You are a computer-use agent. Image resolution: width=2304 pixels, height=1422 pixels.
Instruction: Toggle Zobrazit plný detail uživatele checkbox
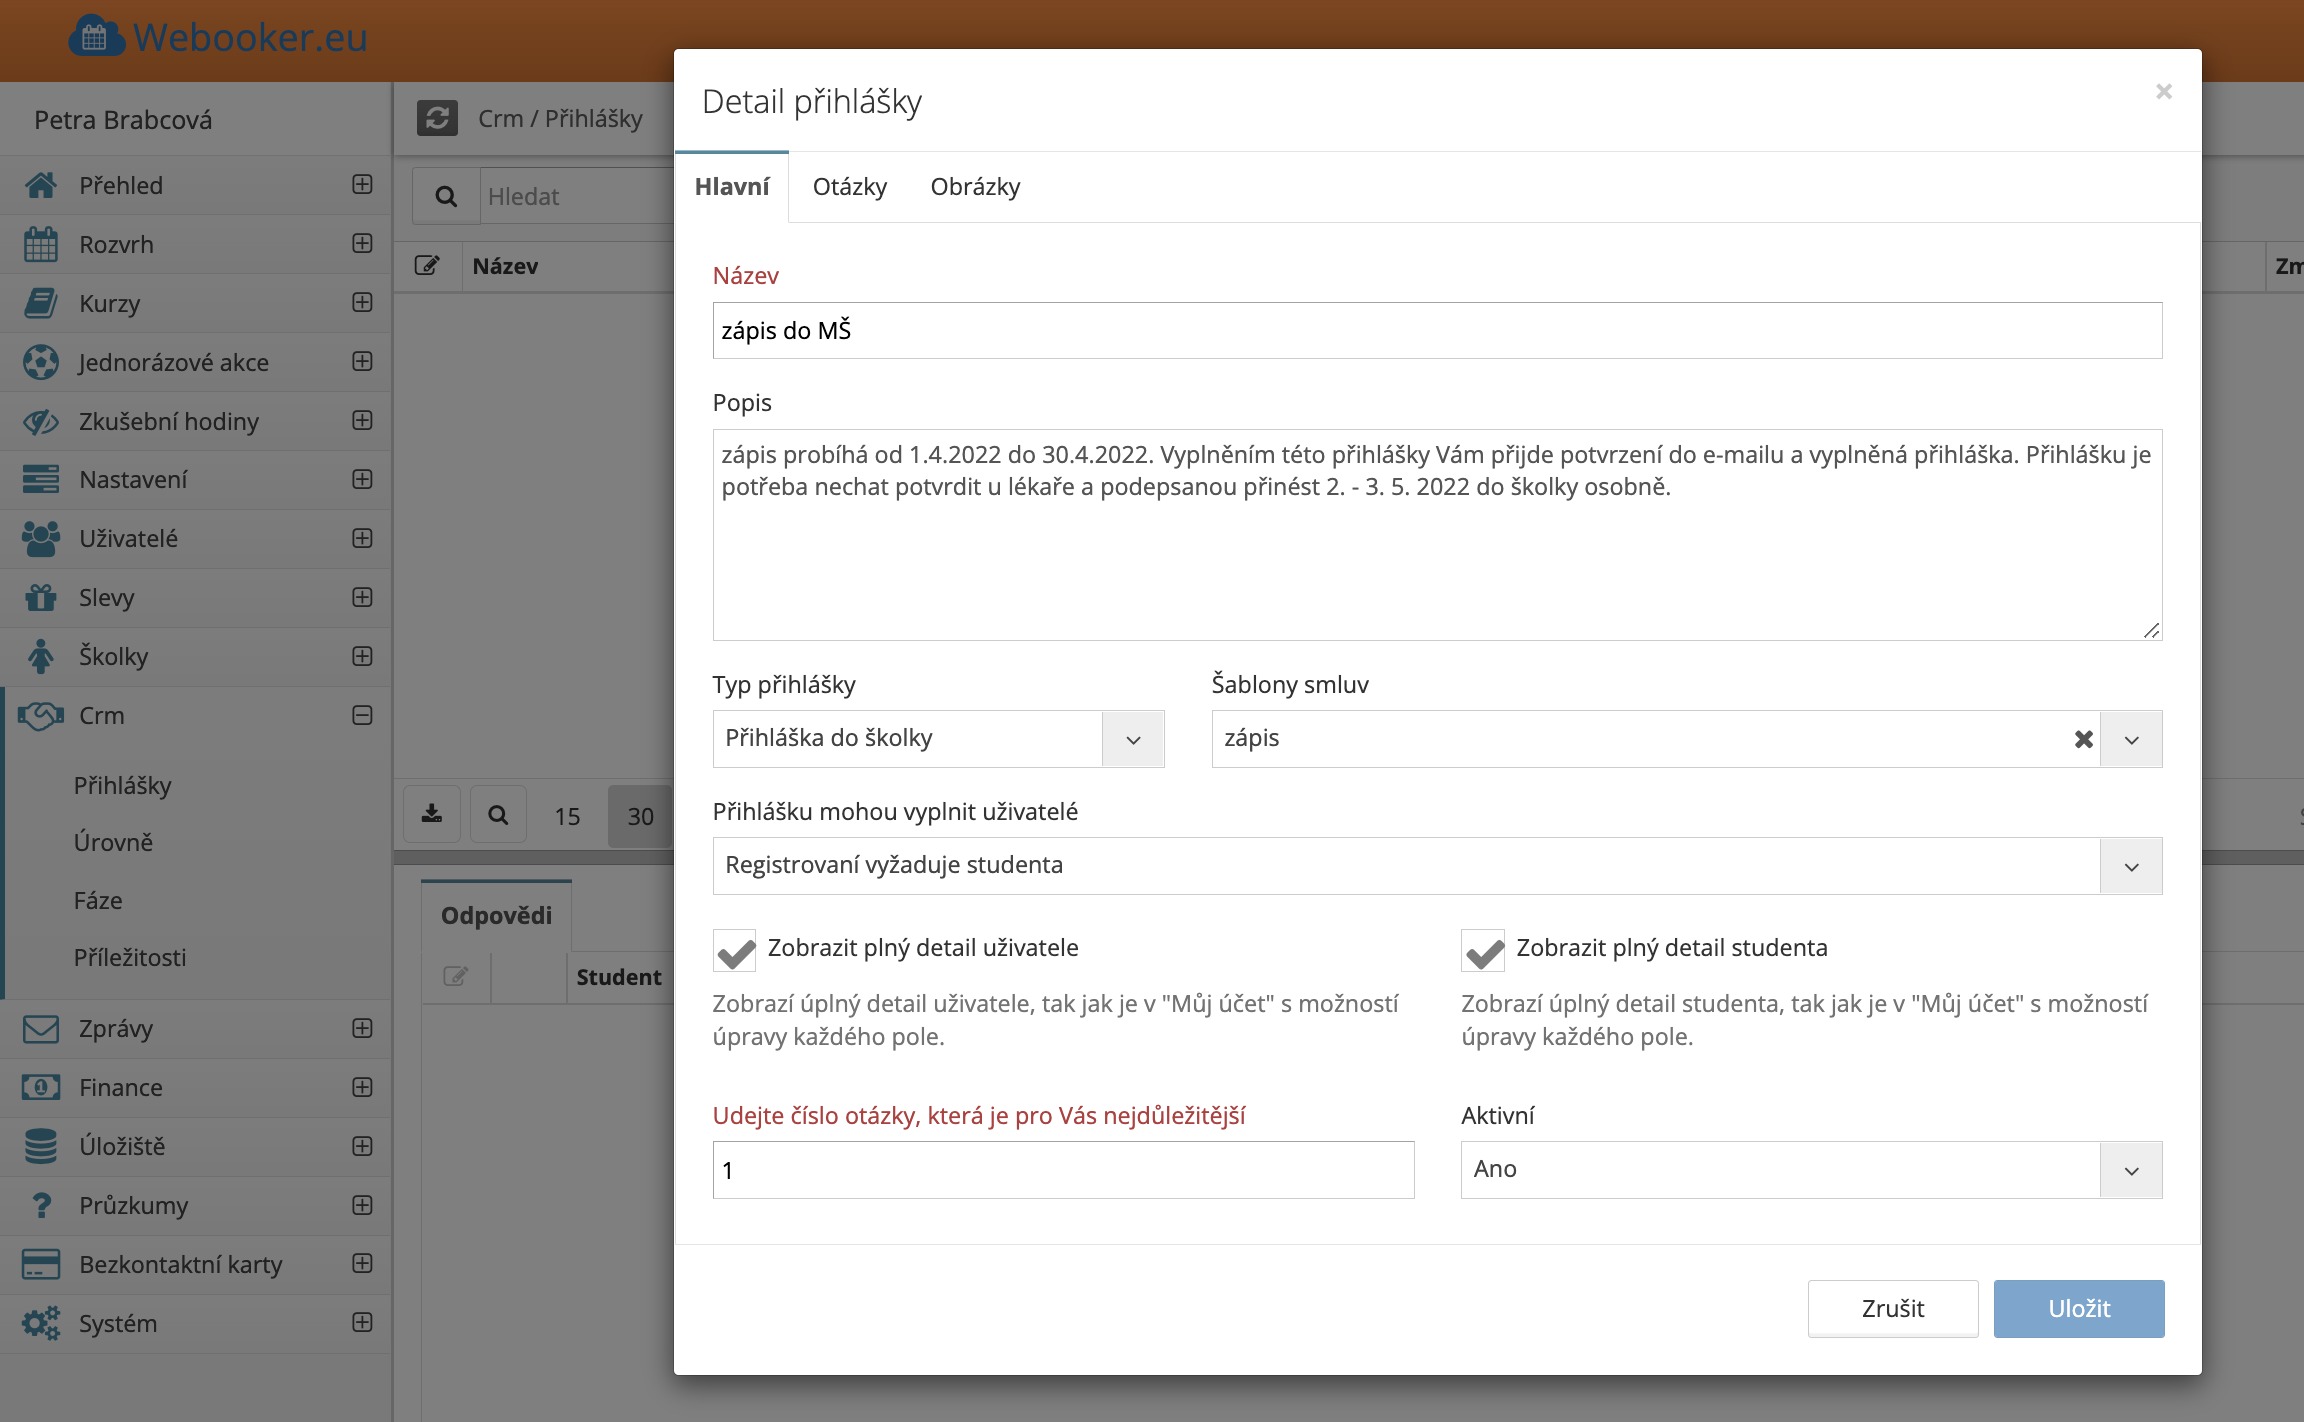(735, 950)
